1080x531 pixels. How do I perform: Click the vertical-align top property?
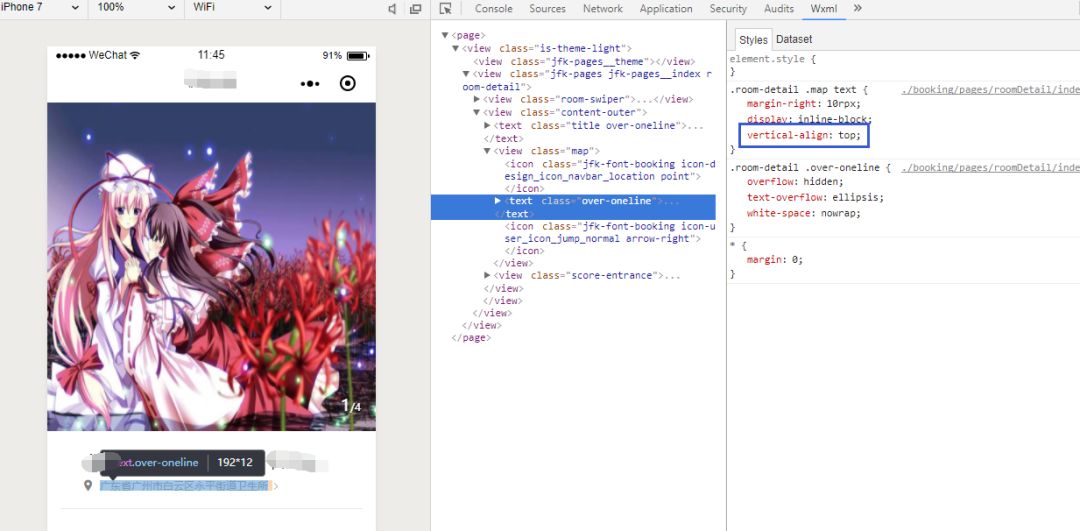(x=804, y=136)
